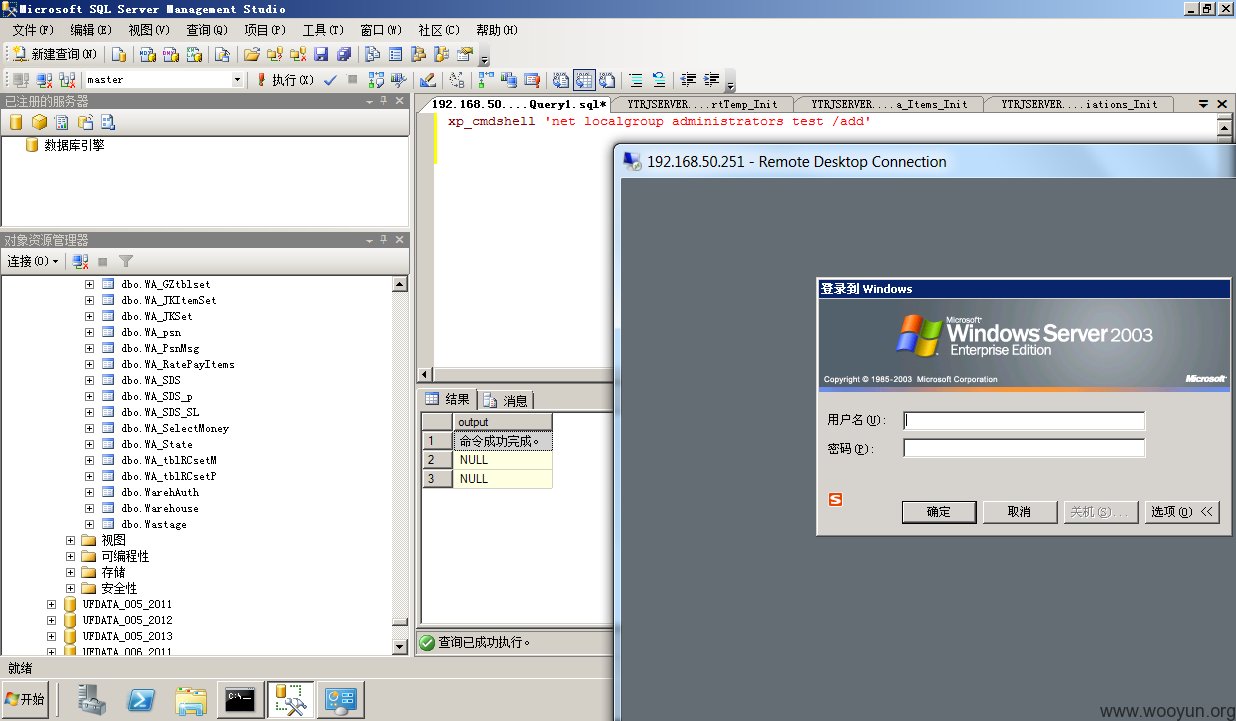Click the 命令成功完成。 result cell
The image size is (1236, 721).
[x=503, y=441]
